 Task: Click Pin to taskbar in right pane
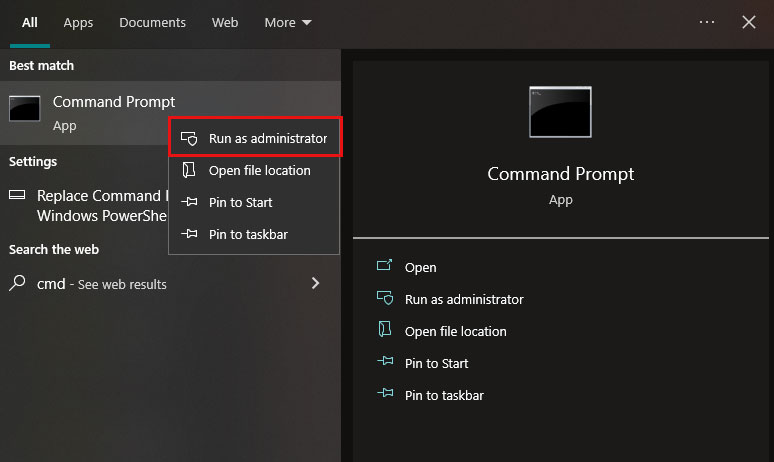point(444,396)
